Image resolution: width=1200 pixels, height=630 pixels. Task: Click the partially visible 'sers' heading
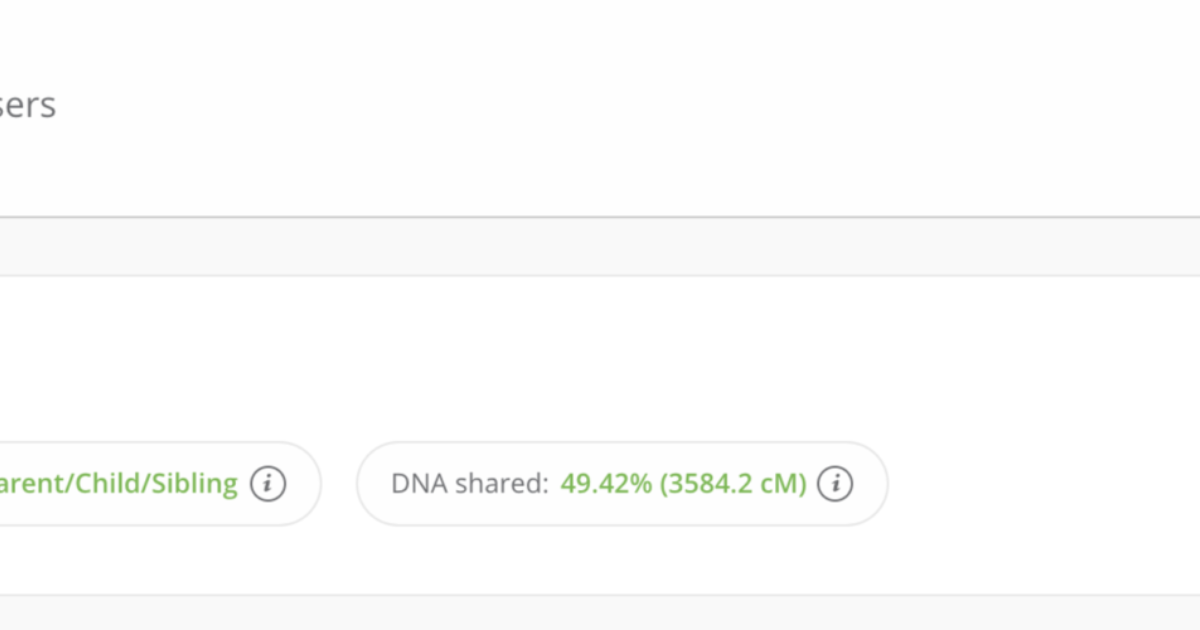tap(27, 105)
